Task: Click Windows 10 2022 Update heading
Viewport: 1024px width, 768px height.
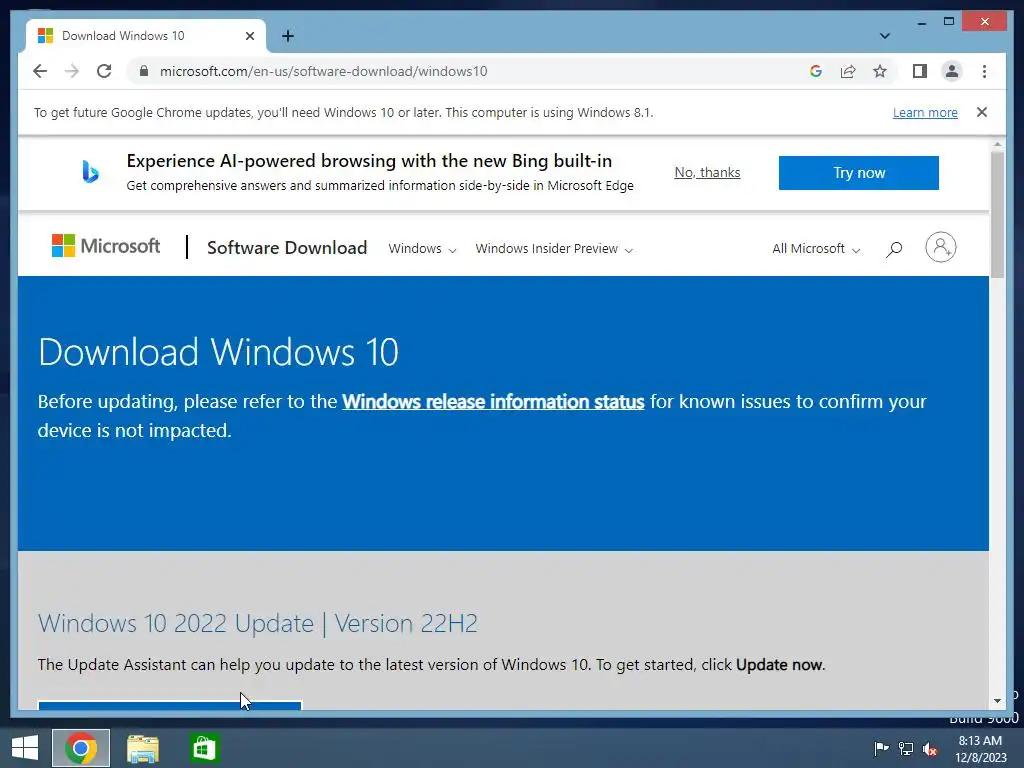Action: point(257,623)
